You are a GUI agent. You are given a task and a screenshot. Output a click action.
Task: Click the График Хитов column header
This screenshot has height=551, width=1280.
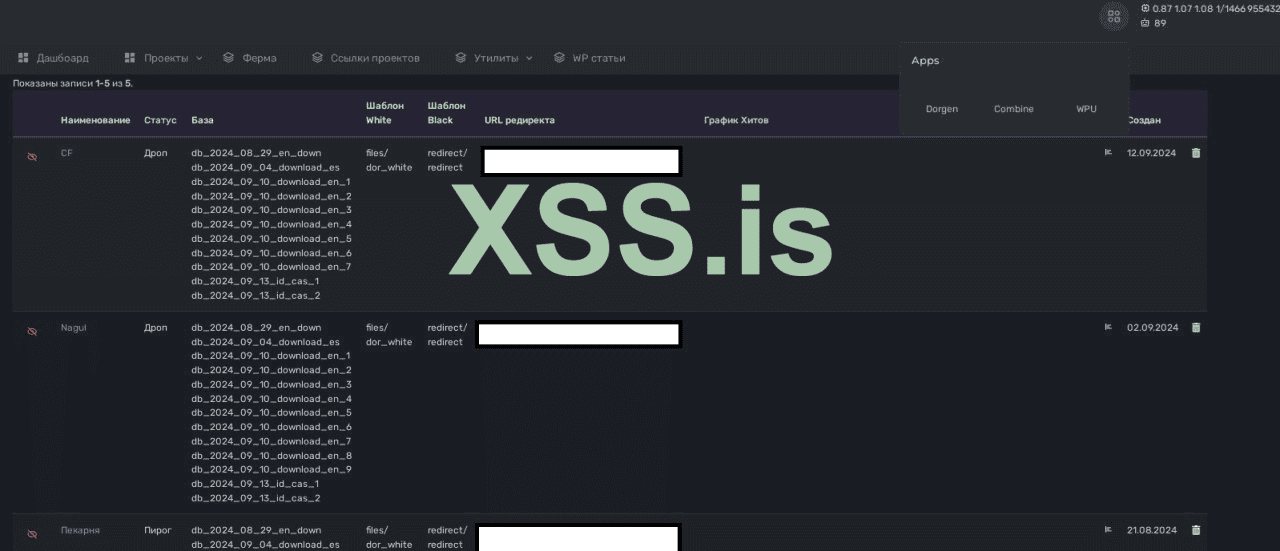coord(736,120)
